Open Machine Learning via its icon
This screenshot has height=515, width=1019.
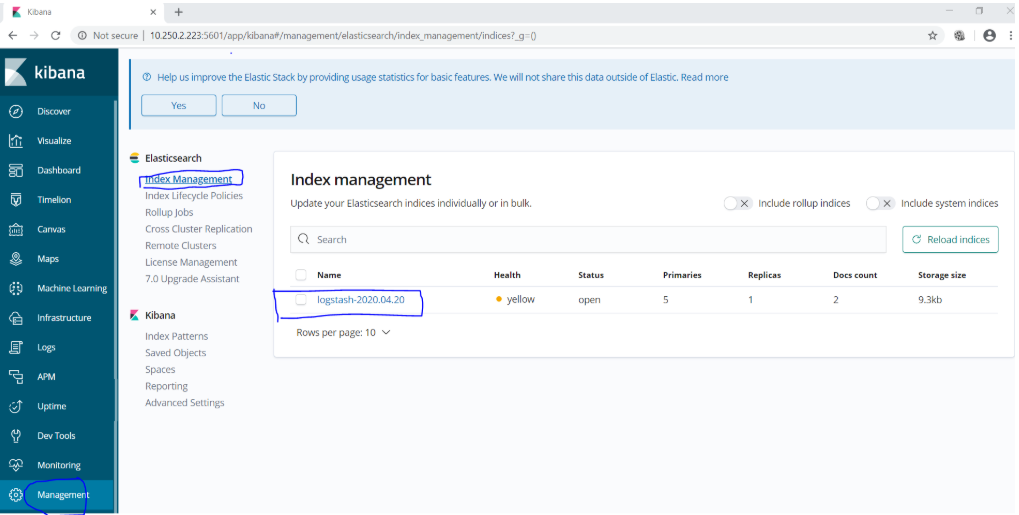tap(16, 288)
